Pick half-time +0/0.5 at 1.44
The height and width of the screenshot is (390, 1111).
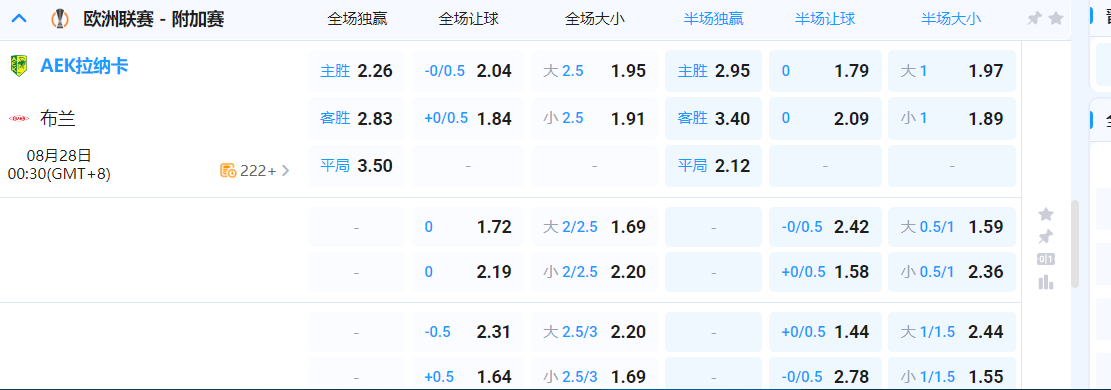pyautogui.click(x=825, y=332)
